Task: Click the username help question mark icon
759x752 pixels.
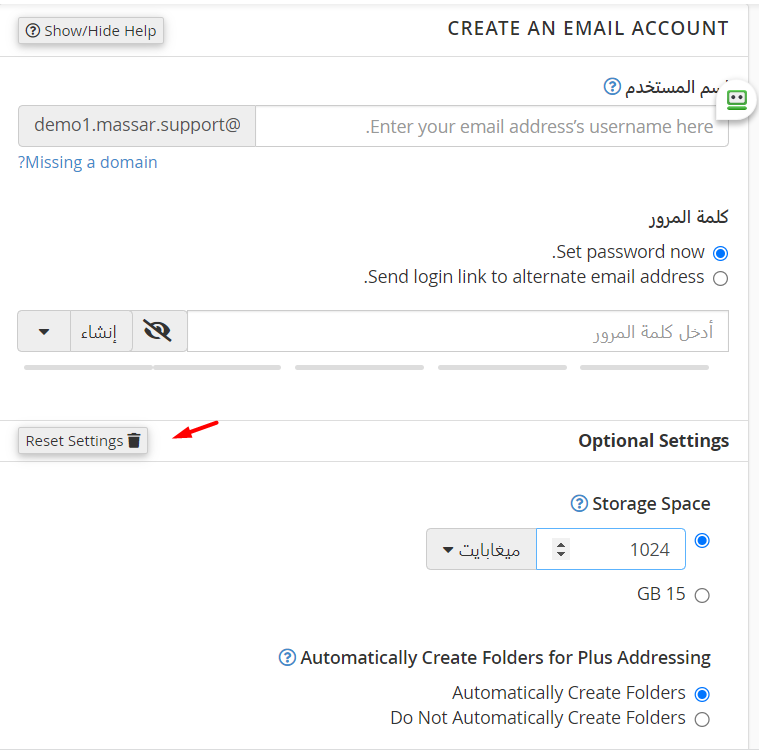Action: click(x=613, y=87)
